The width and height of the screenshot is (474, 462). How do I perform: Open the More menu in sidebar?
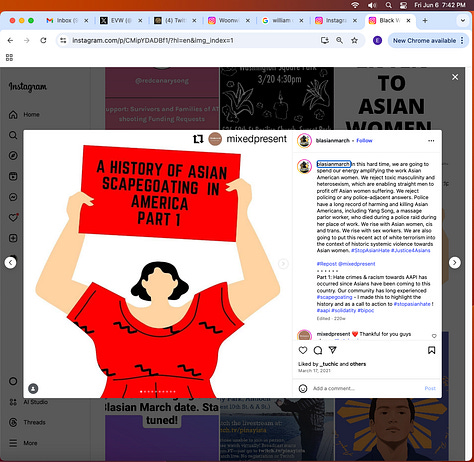23,443
